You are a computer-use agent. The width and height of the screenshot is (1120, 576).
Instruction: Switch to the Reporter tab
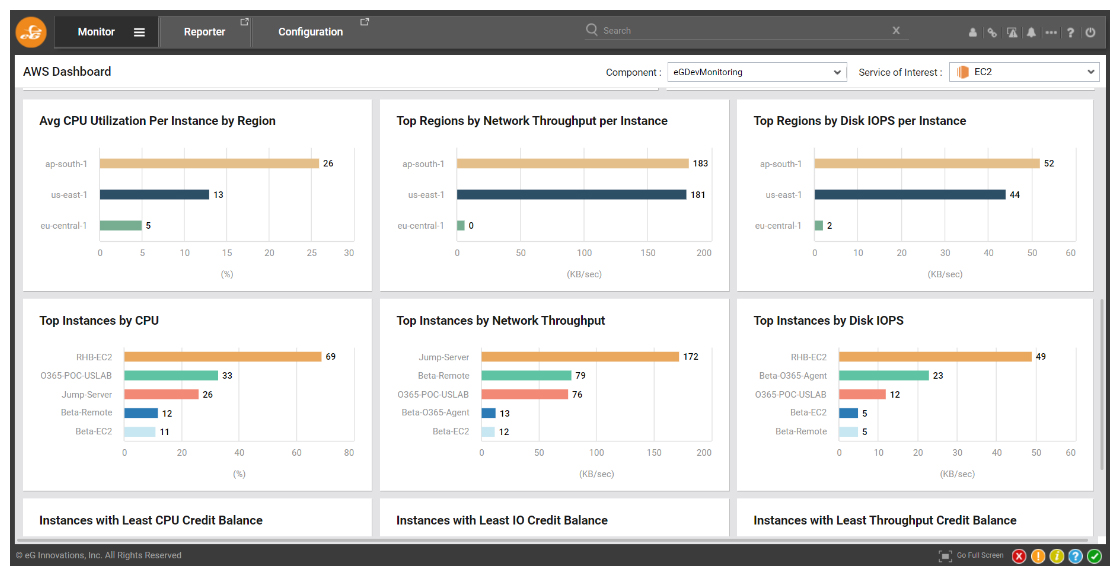(x=205, y=32)
